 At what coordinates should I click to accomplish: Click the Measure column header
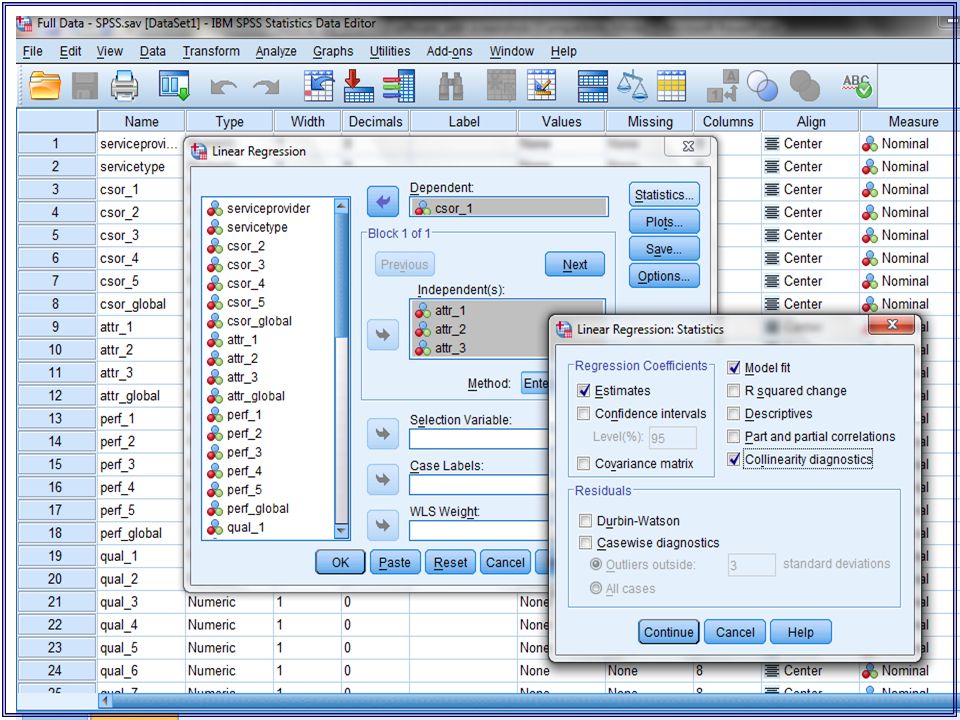click(x=909, y=121)
